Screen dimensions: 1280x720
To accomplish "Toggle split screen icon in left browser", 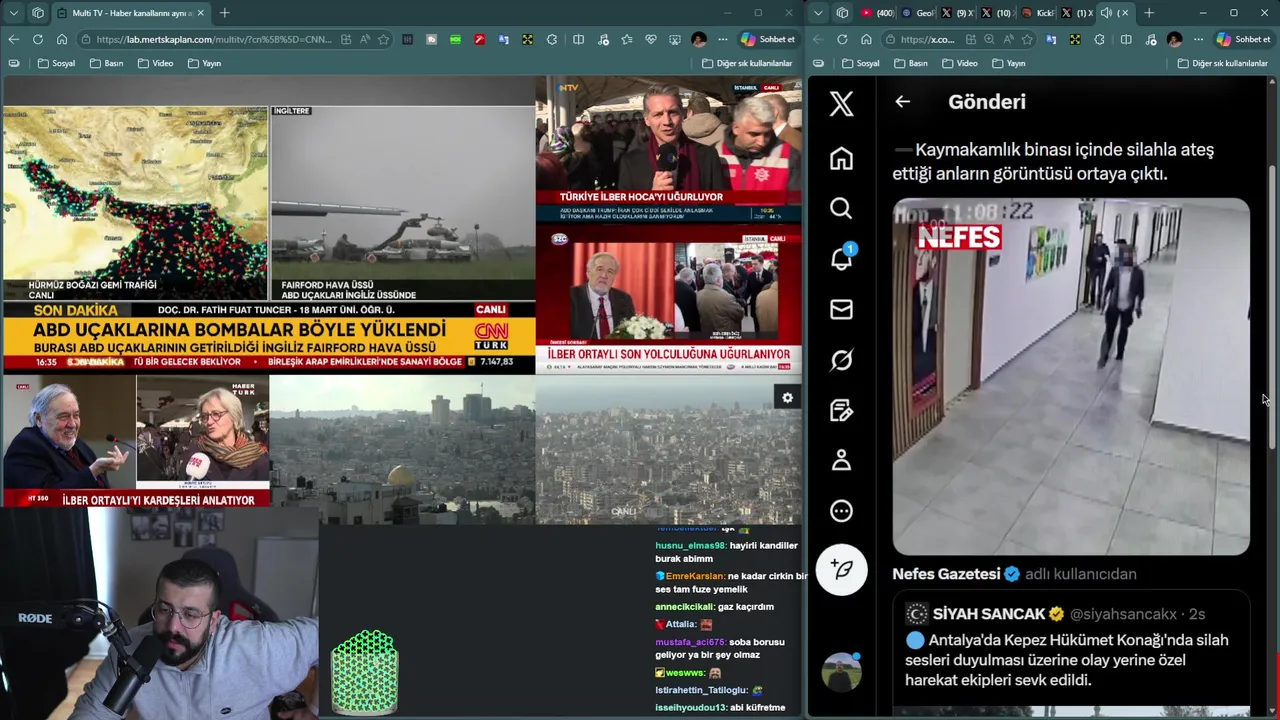I will click(x=578, y=39).
